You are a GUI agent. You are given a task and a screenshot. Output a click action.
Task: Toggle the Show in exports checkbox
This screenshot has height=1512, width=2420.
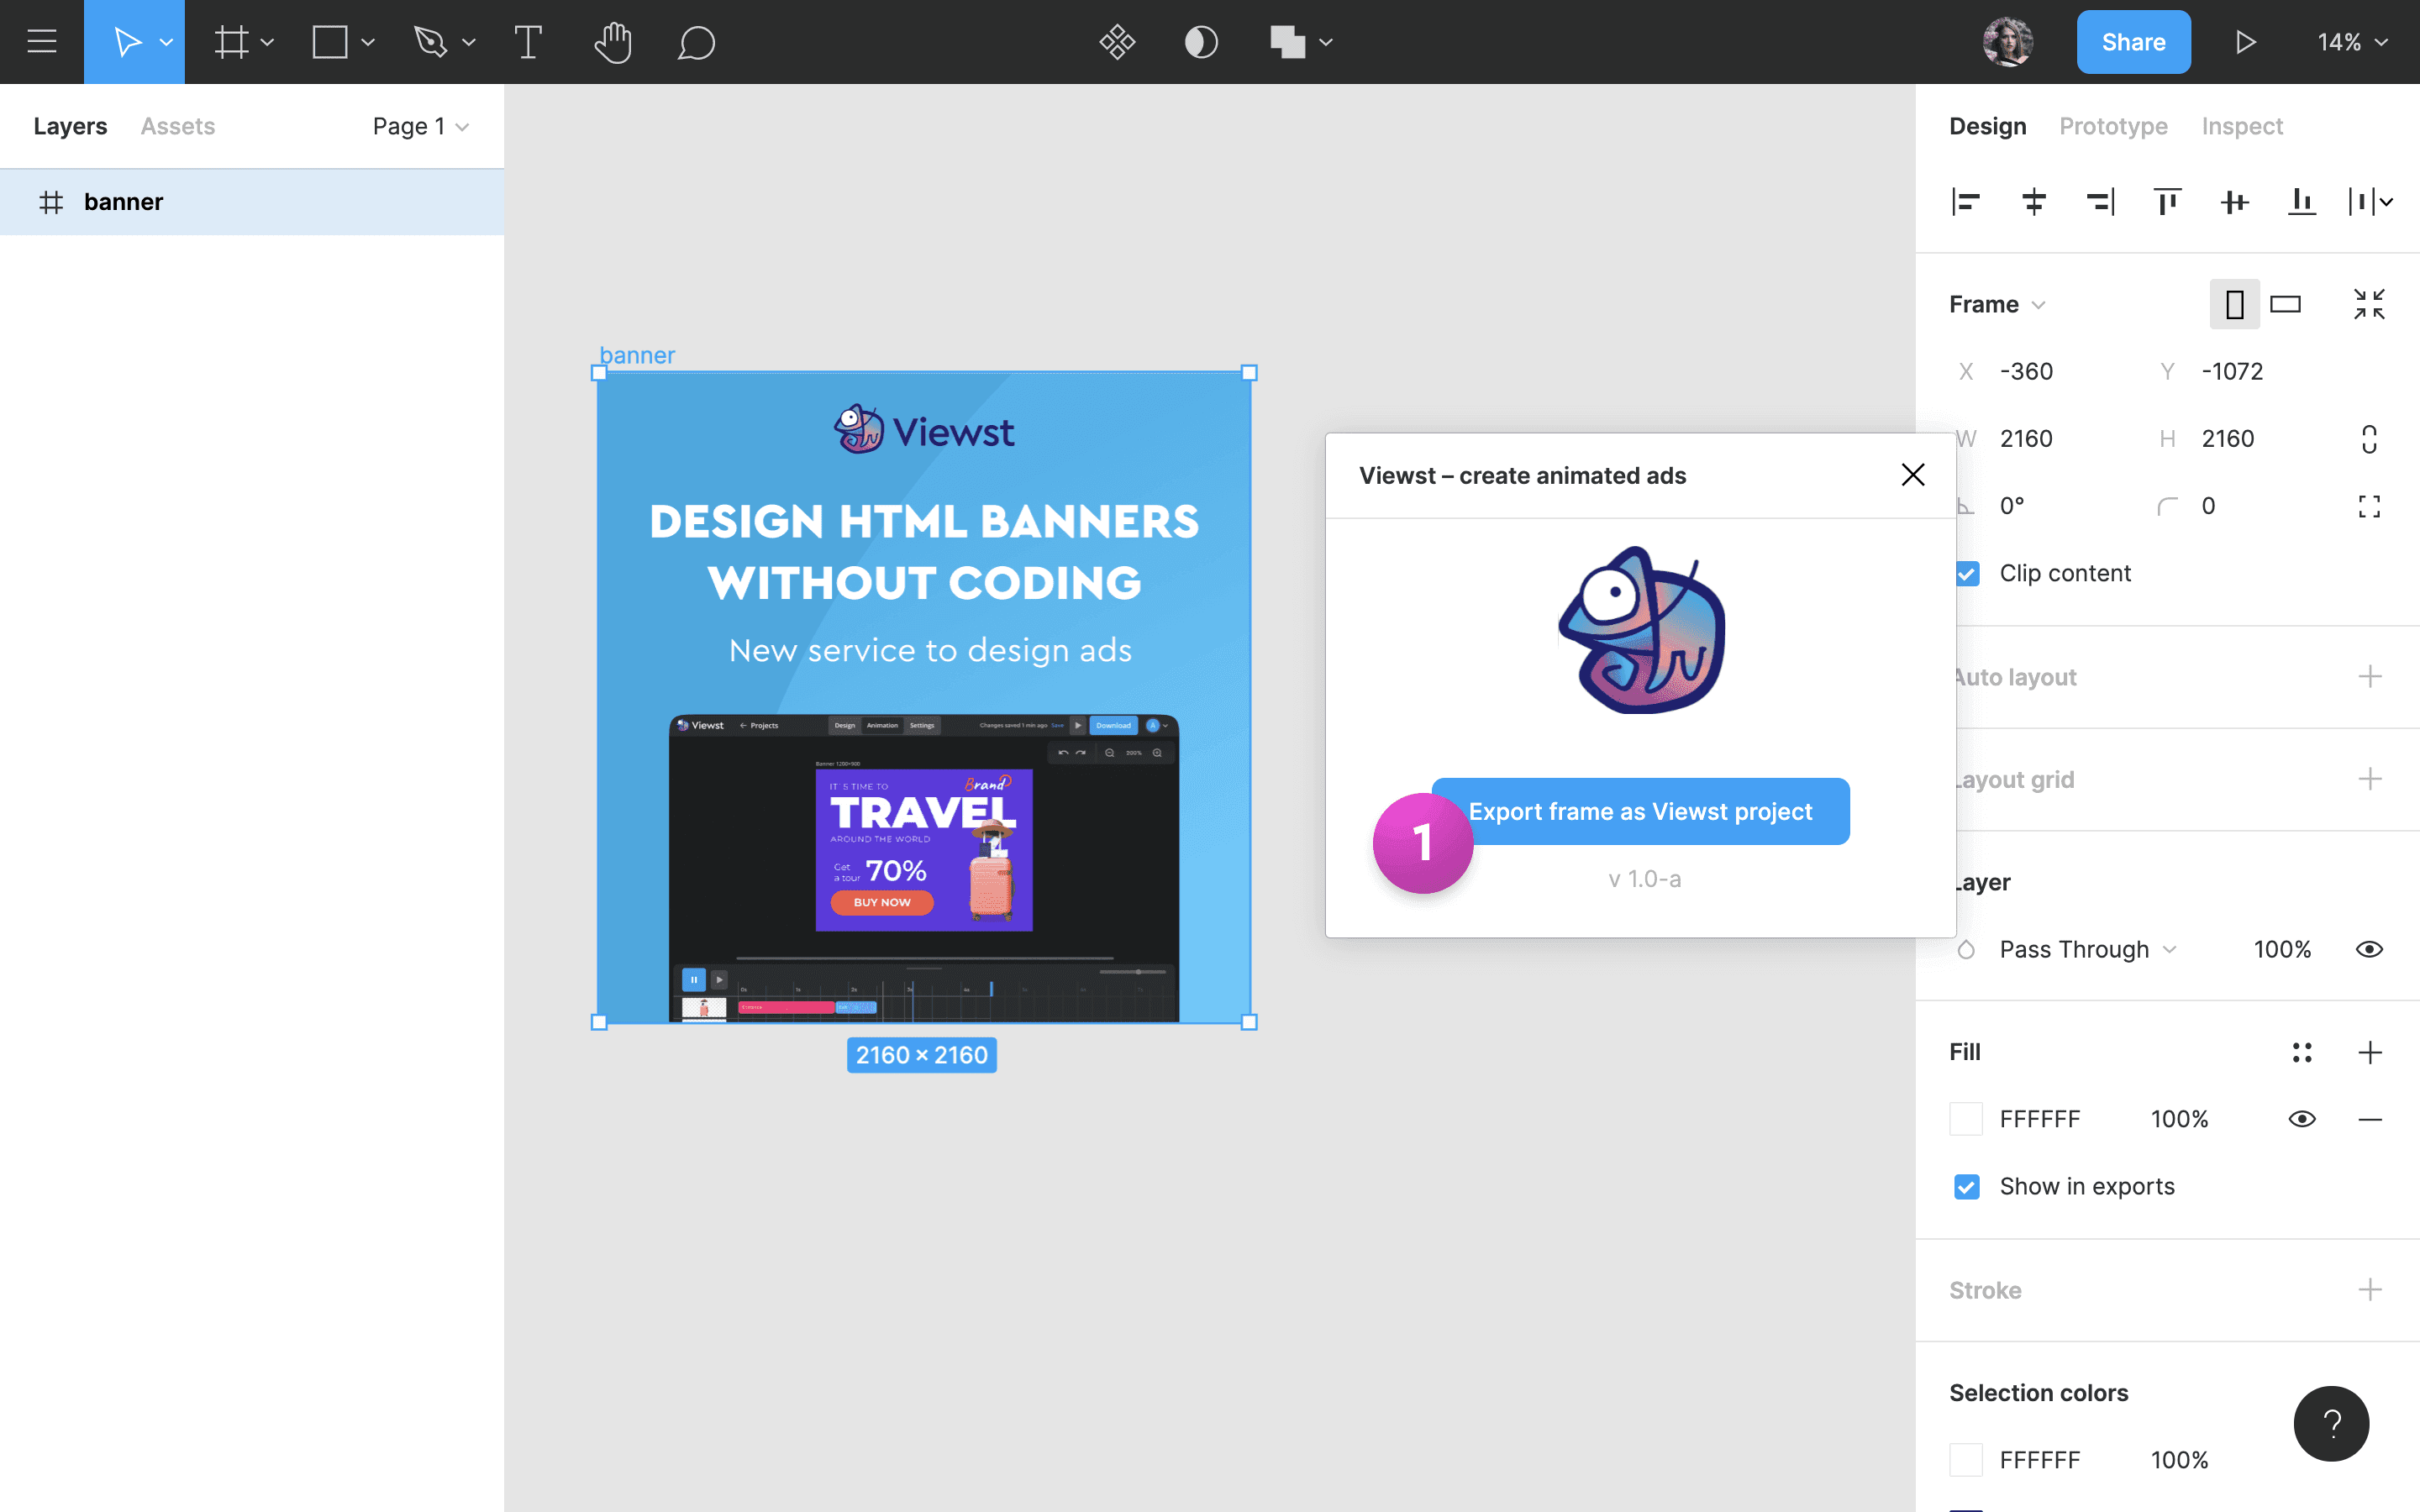click(x=1966, y=1187)
